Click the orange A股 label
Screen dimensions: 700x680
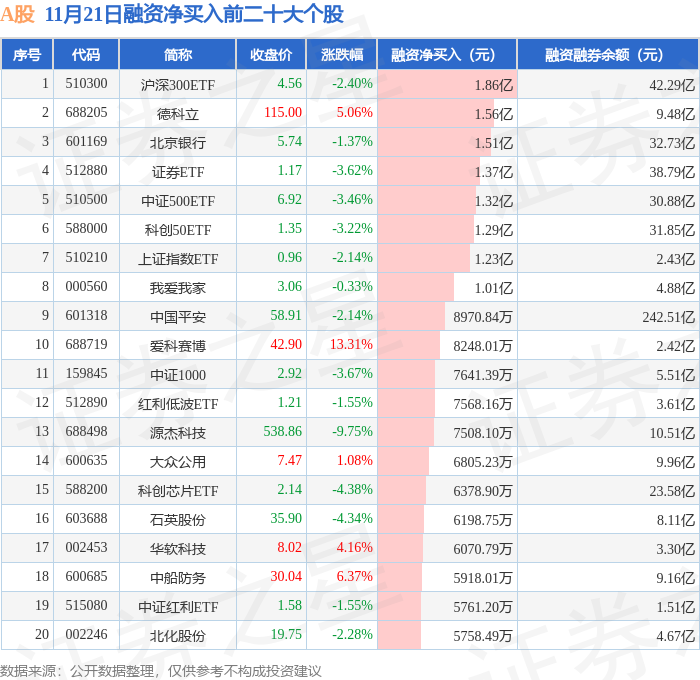(17, 14)
